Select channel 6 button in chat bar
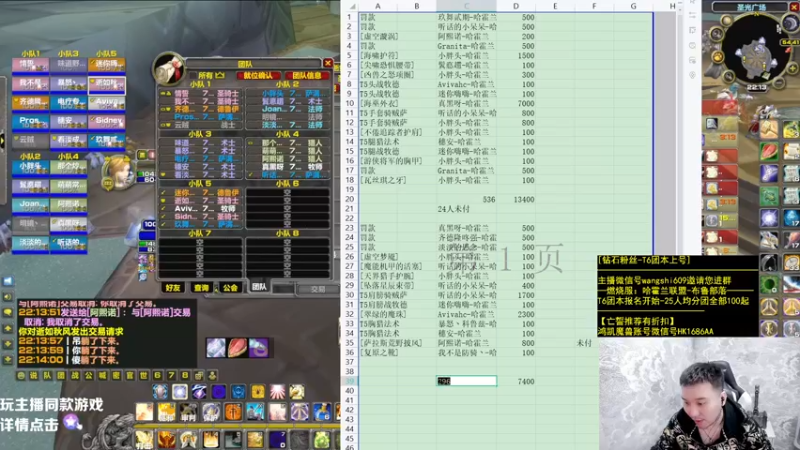This screenshot has height=450, width=800. tap(158, 376)
